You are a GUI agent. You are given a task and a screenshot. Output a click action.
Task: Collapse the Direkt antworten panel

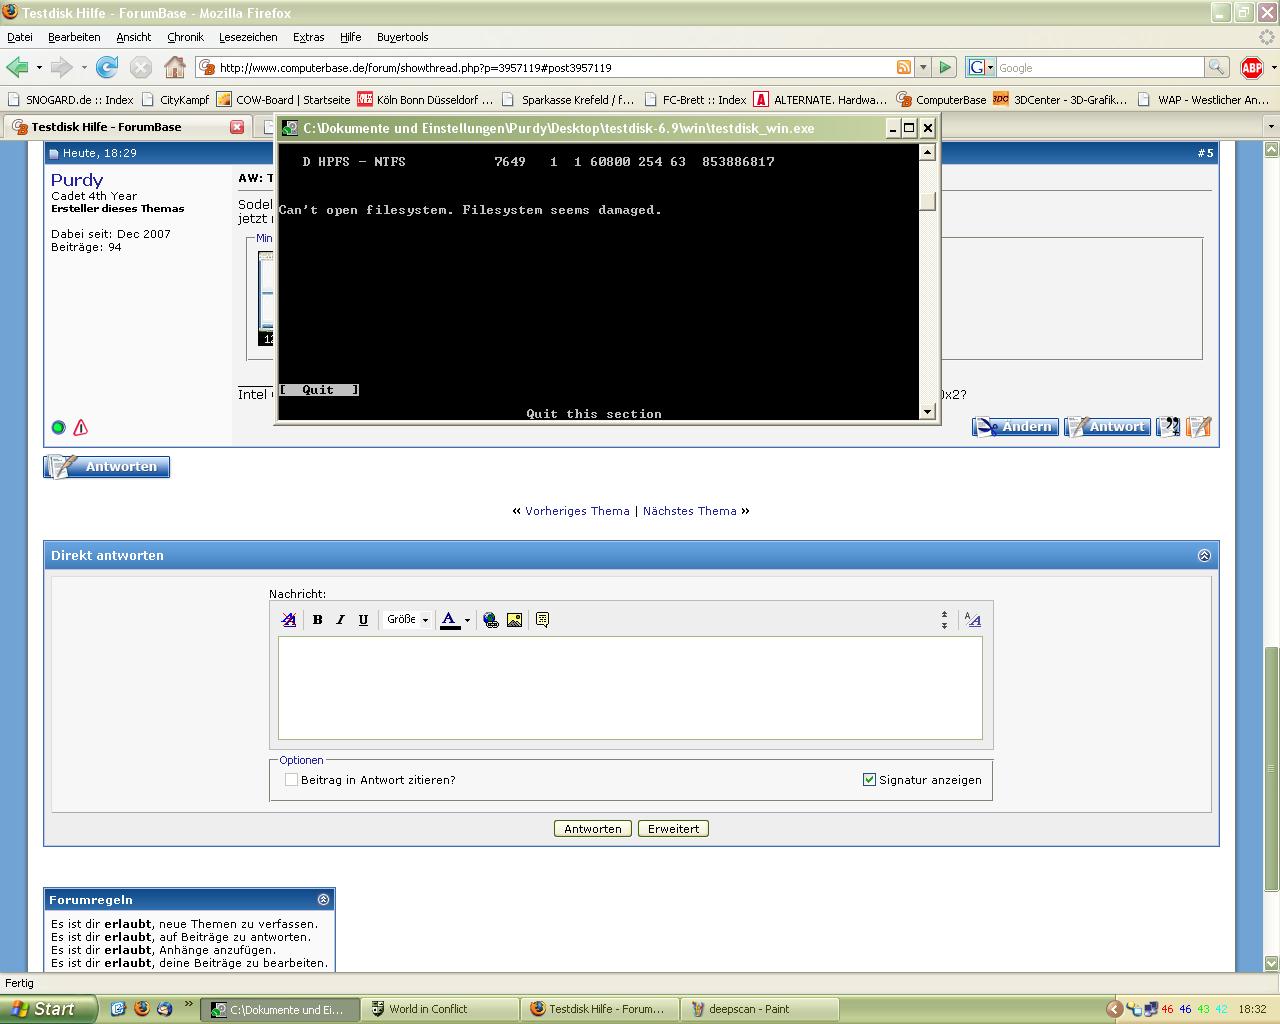pyautogui.click(x=1204, y=556)
